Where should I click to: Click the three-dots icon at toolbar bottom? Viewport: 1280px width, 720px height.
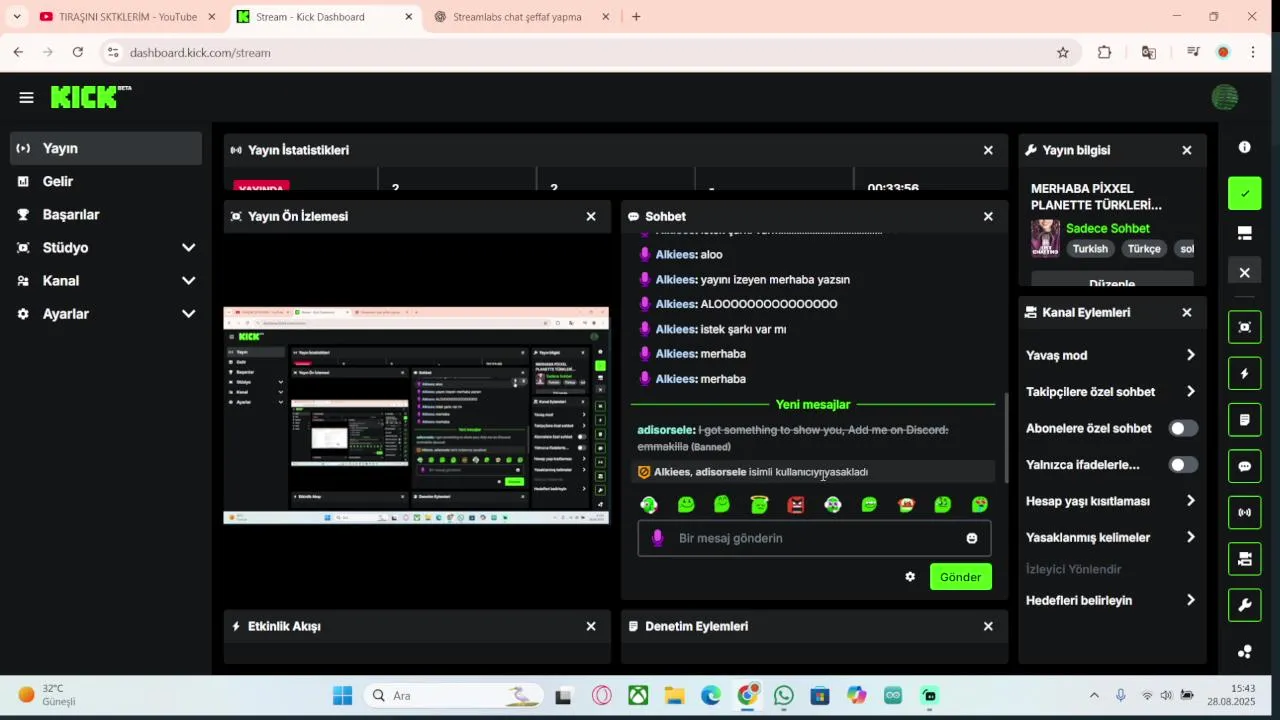(x=1244, y=652)
